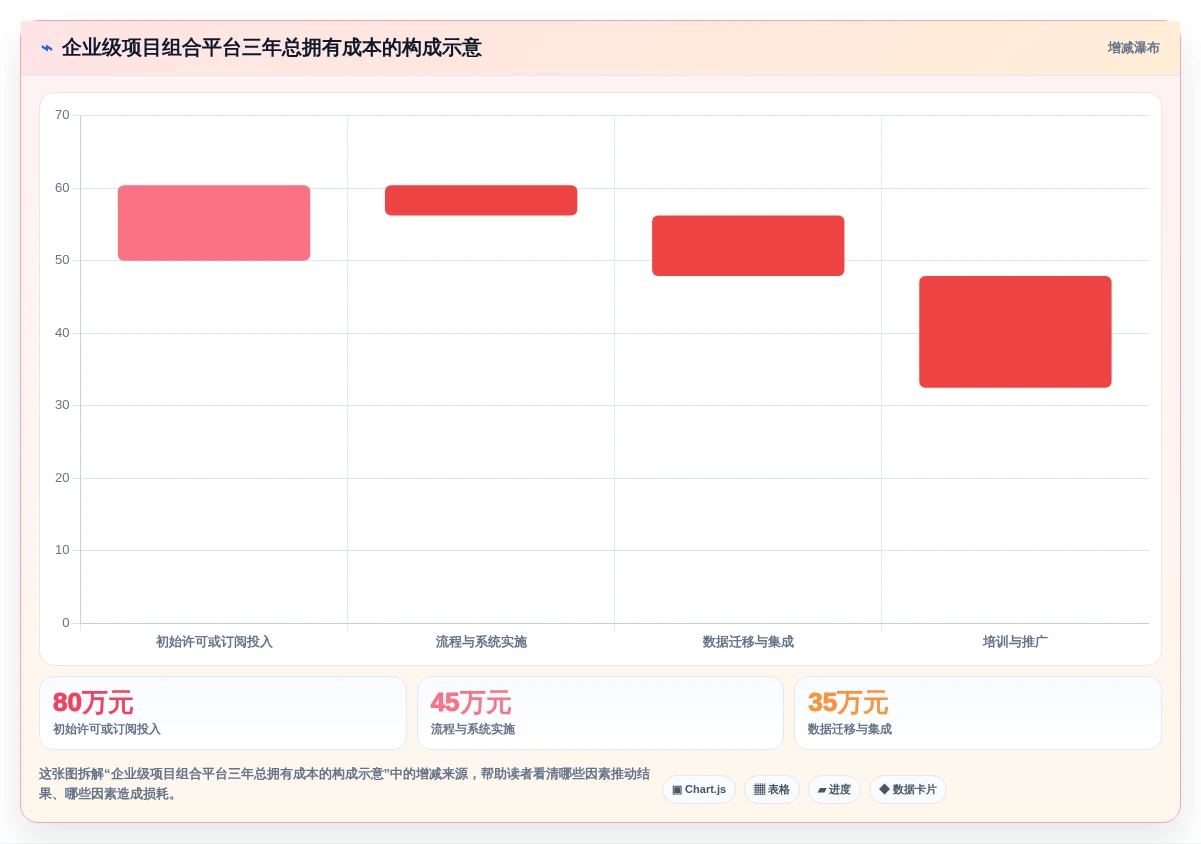1201x844 pixels.
Task: Click x-axis label 数据迁移与集成
Action: click(x=748, y=642)
